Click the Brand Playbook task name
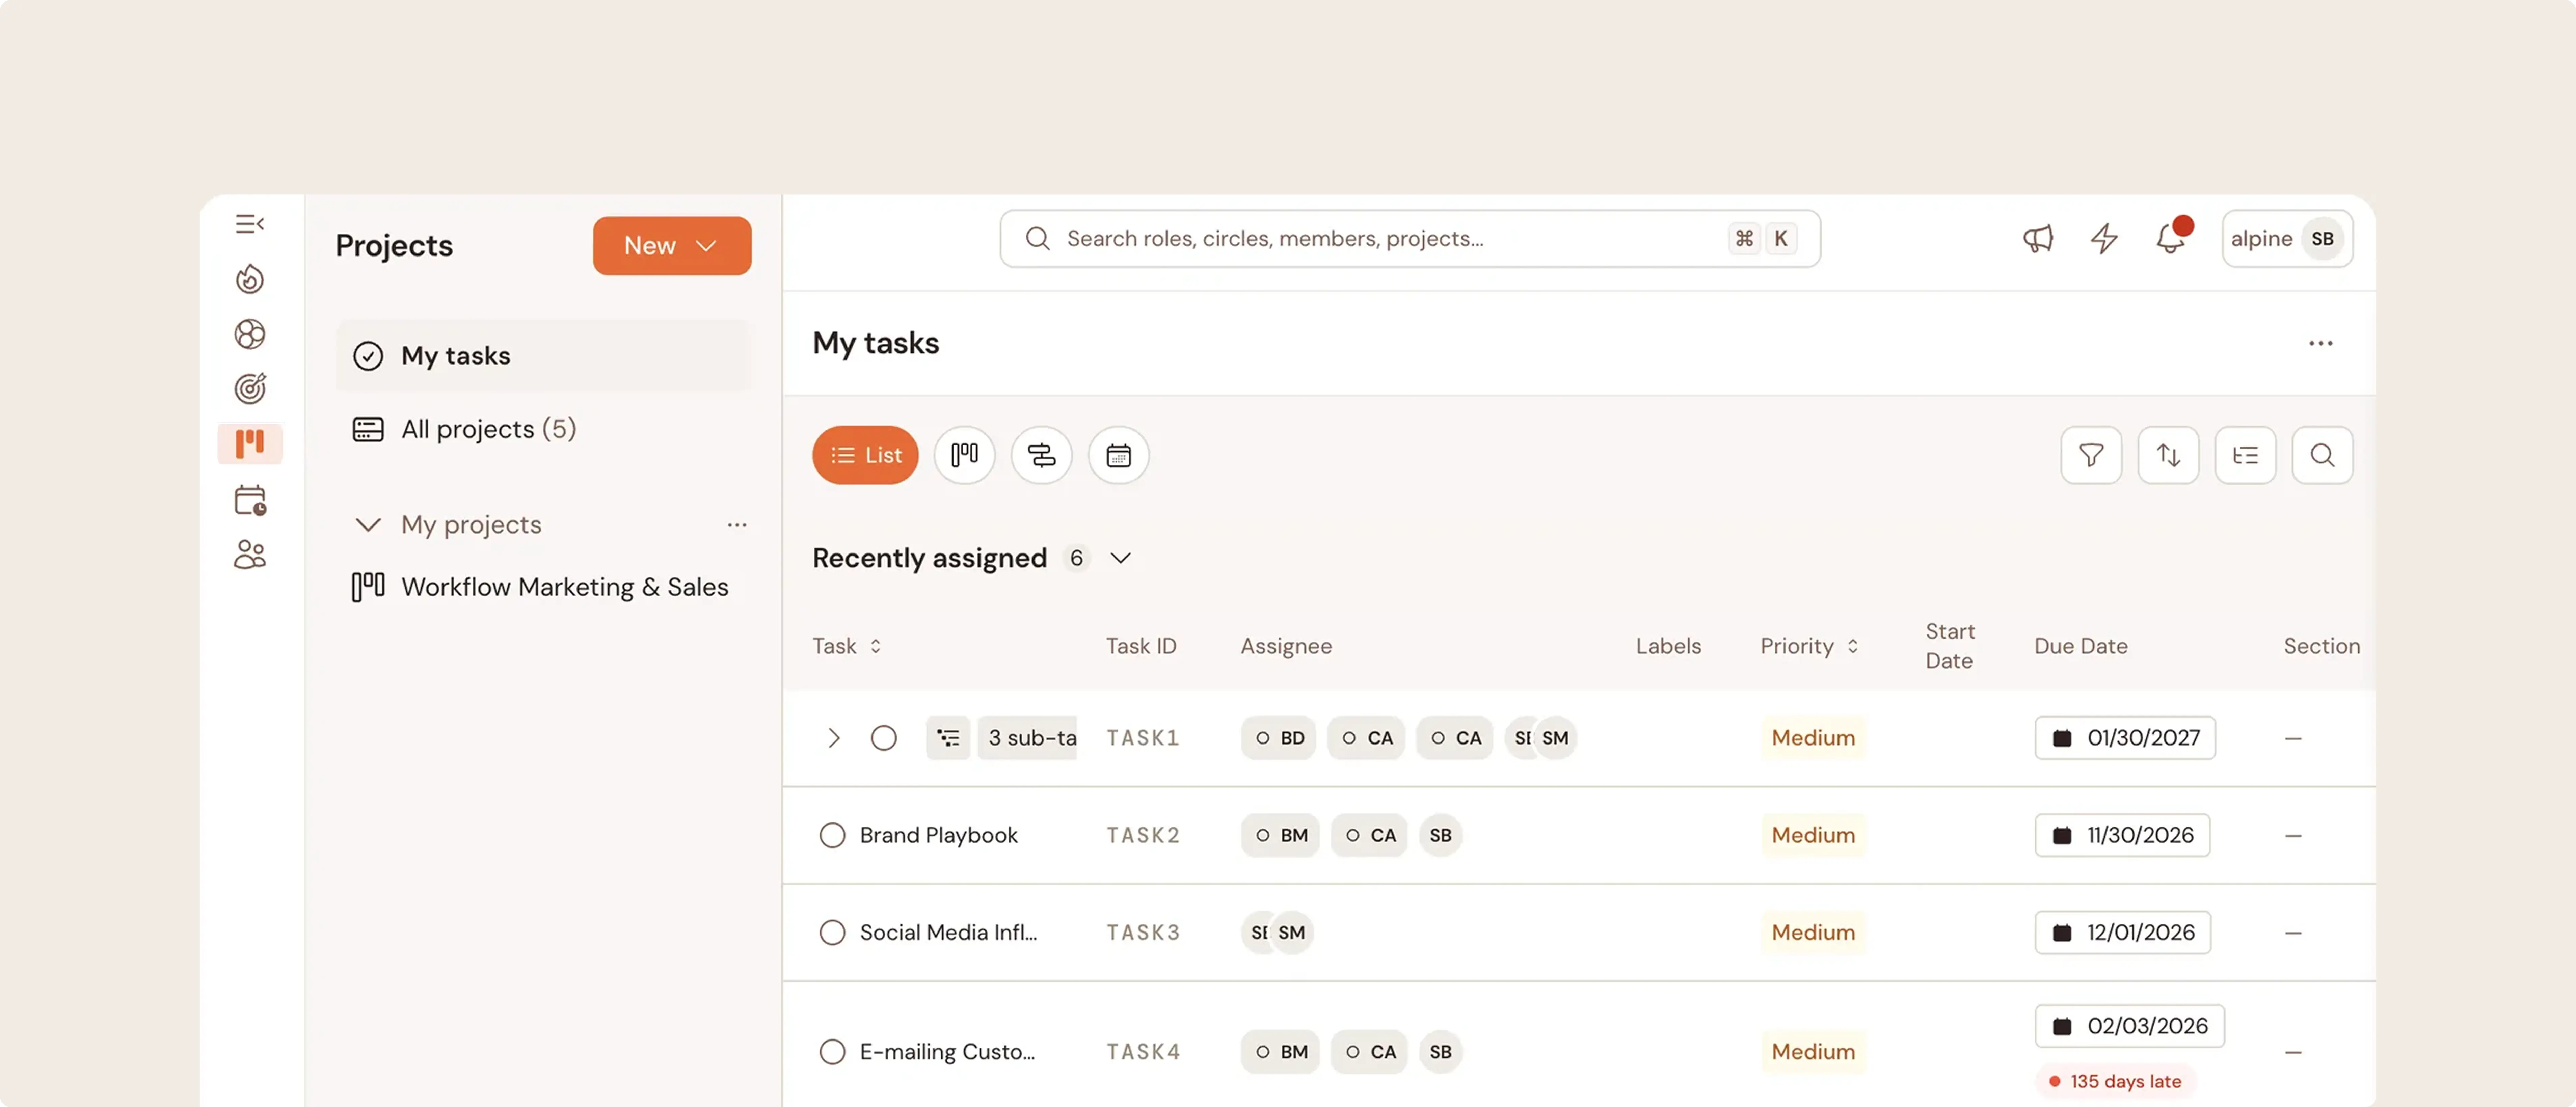The height and width of the screenshot is (1107, 2576). tap(939, 835)
